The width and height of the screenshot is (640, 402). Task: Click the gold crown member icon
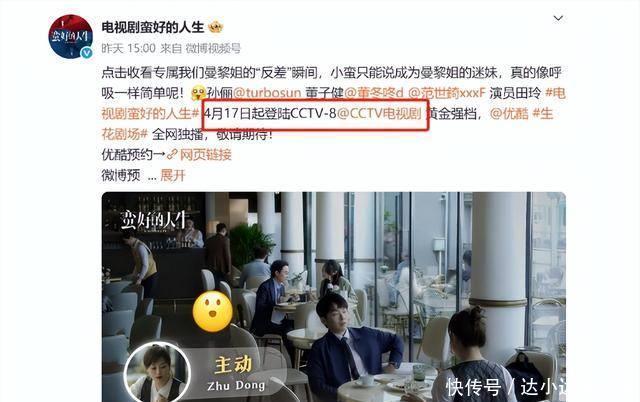click(216, 27)
